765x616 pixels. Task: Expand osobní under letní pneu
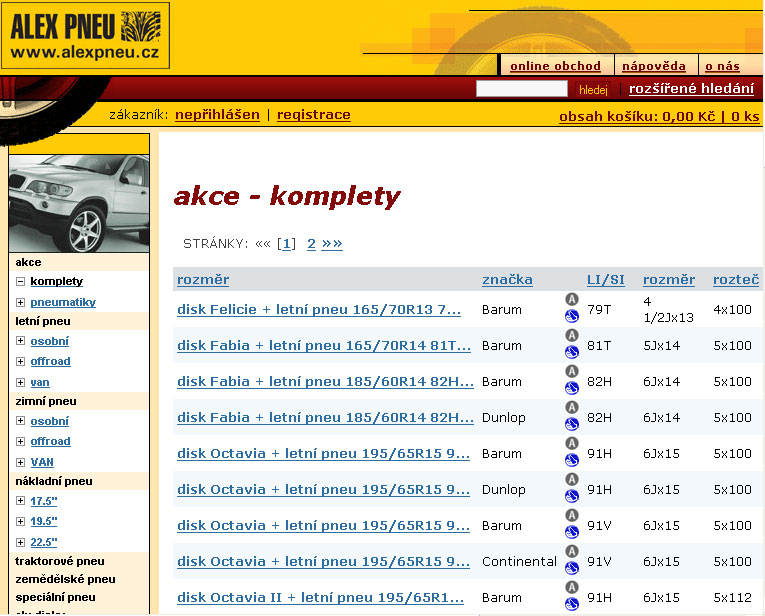point(20,341)
